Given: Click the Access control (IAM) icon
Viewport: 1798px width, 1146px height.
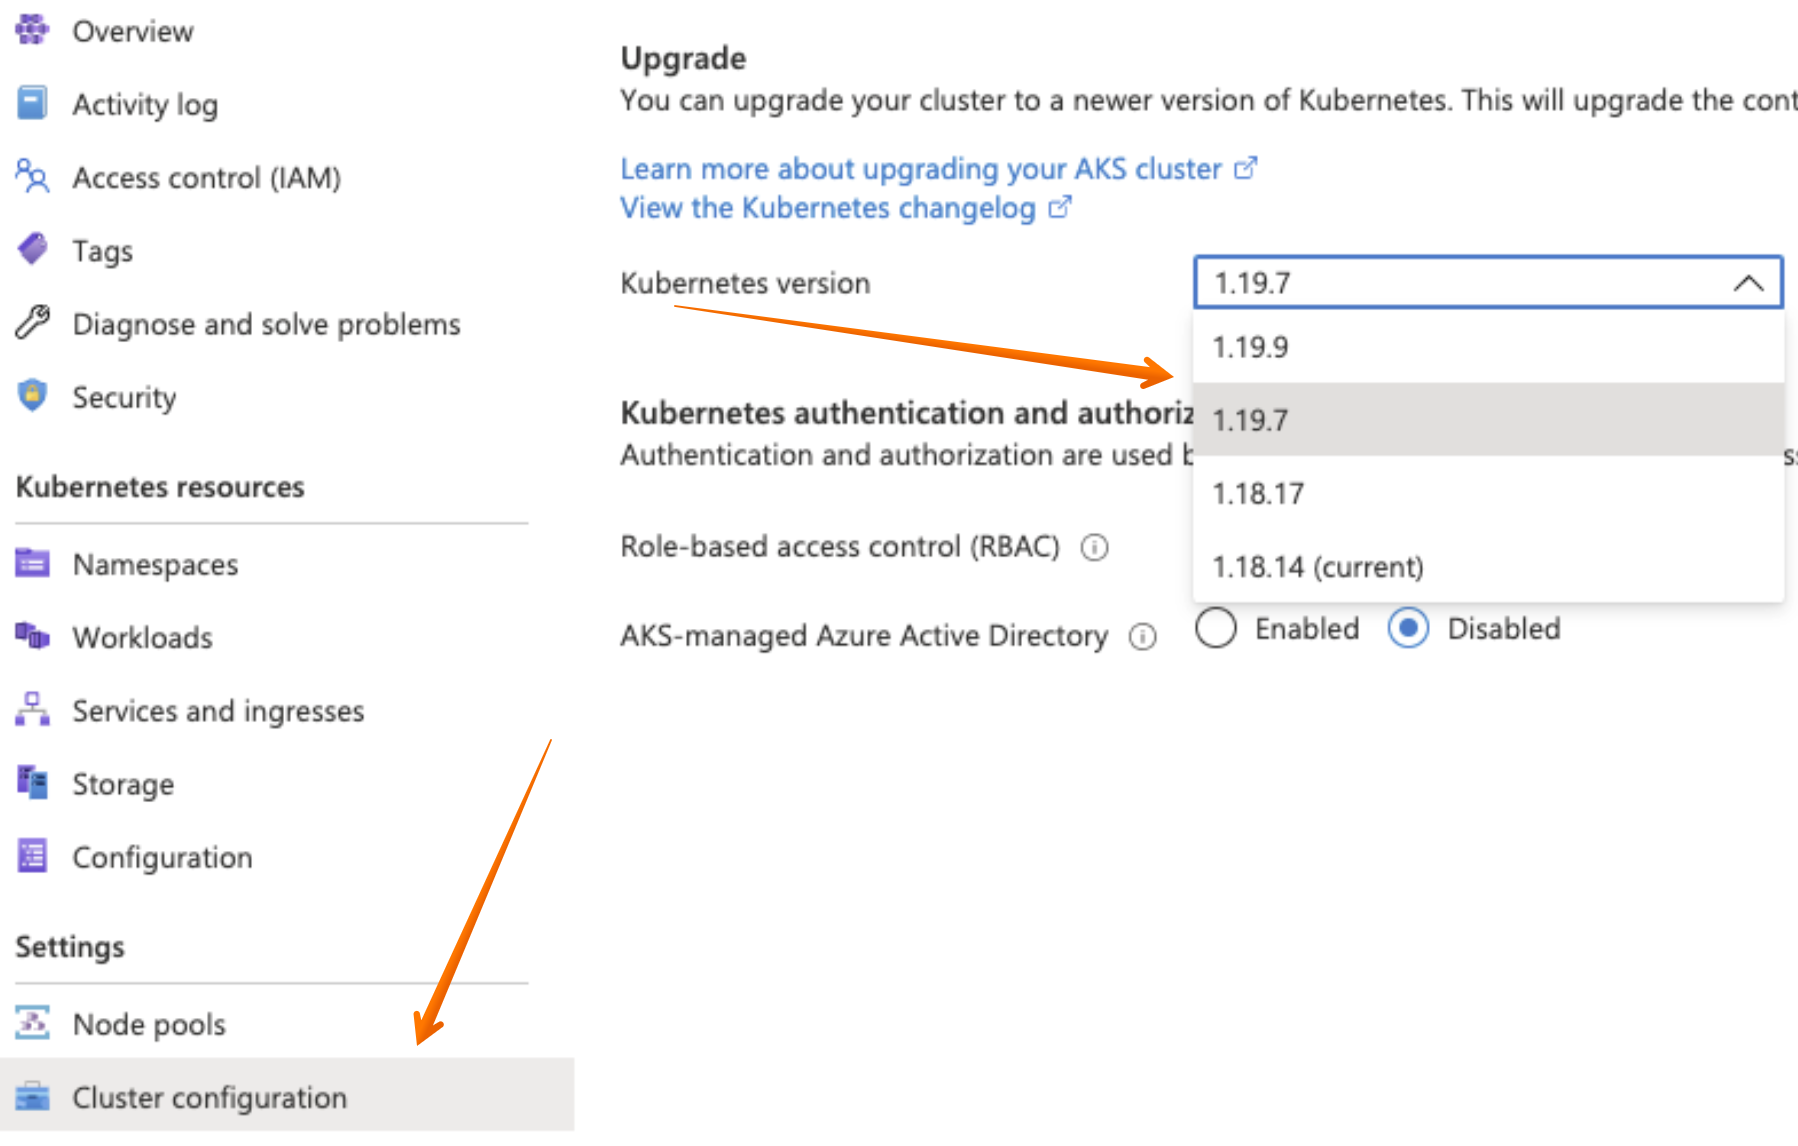Looking at the screenshot, I should [x=32, y=177].
